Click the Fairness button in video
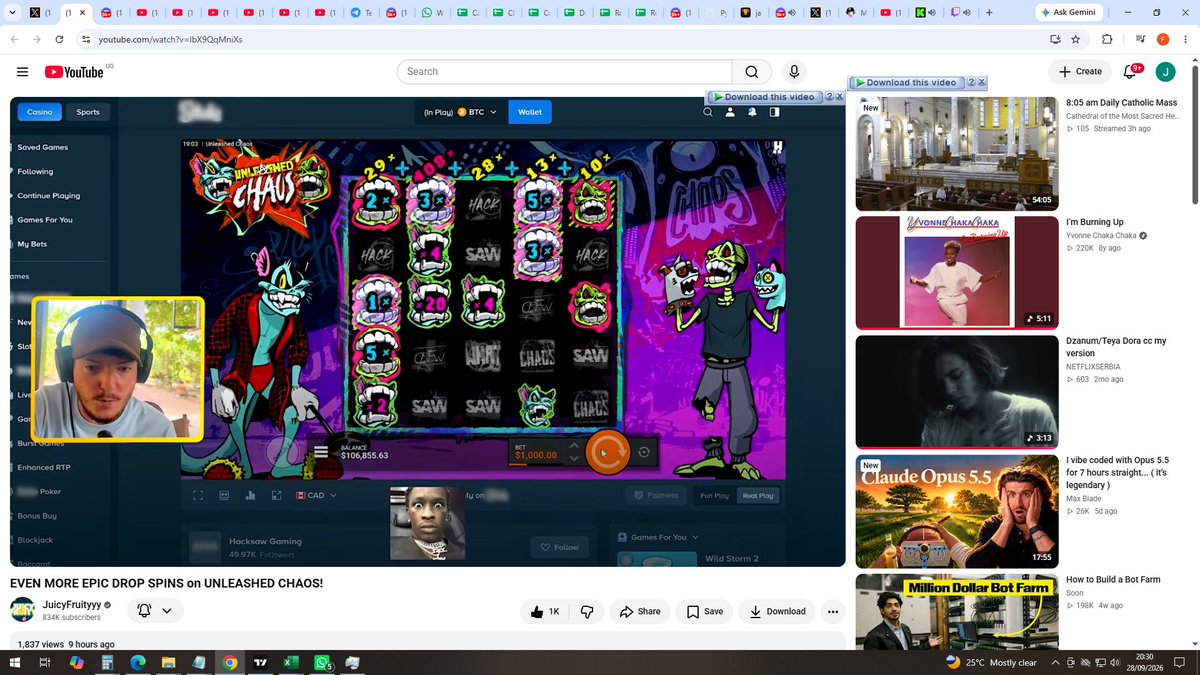1200x675 pixels. click(656, 495)
